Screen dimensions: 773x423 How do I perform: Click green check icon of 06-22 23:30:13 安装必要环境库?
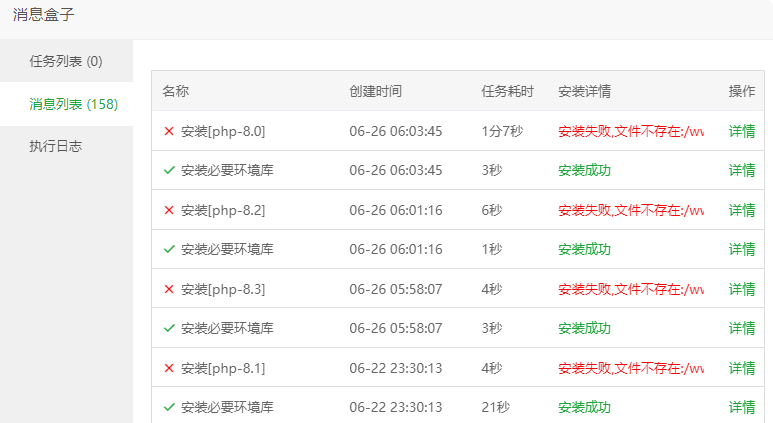[x=169, y=407]
